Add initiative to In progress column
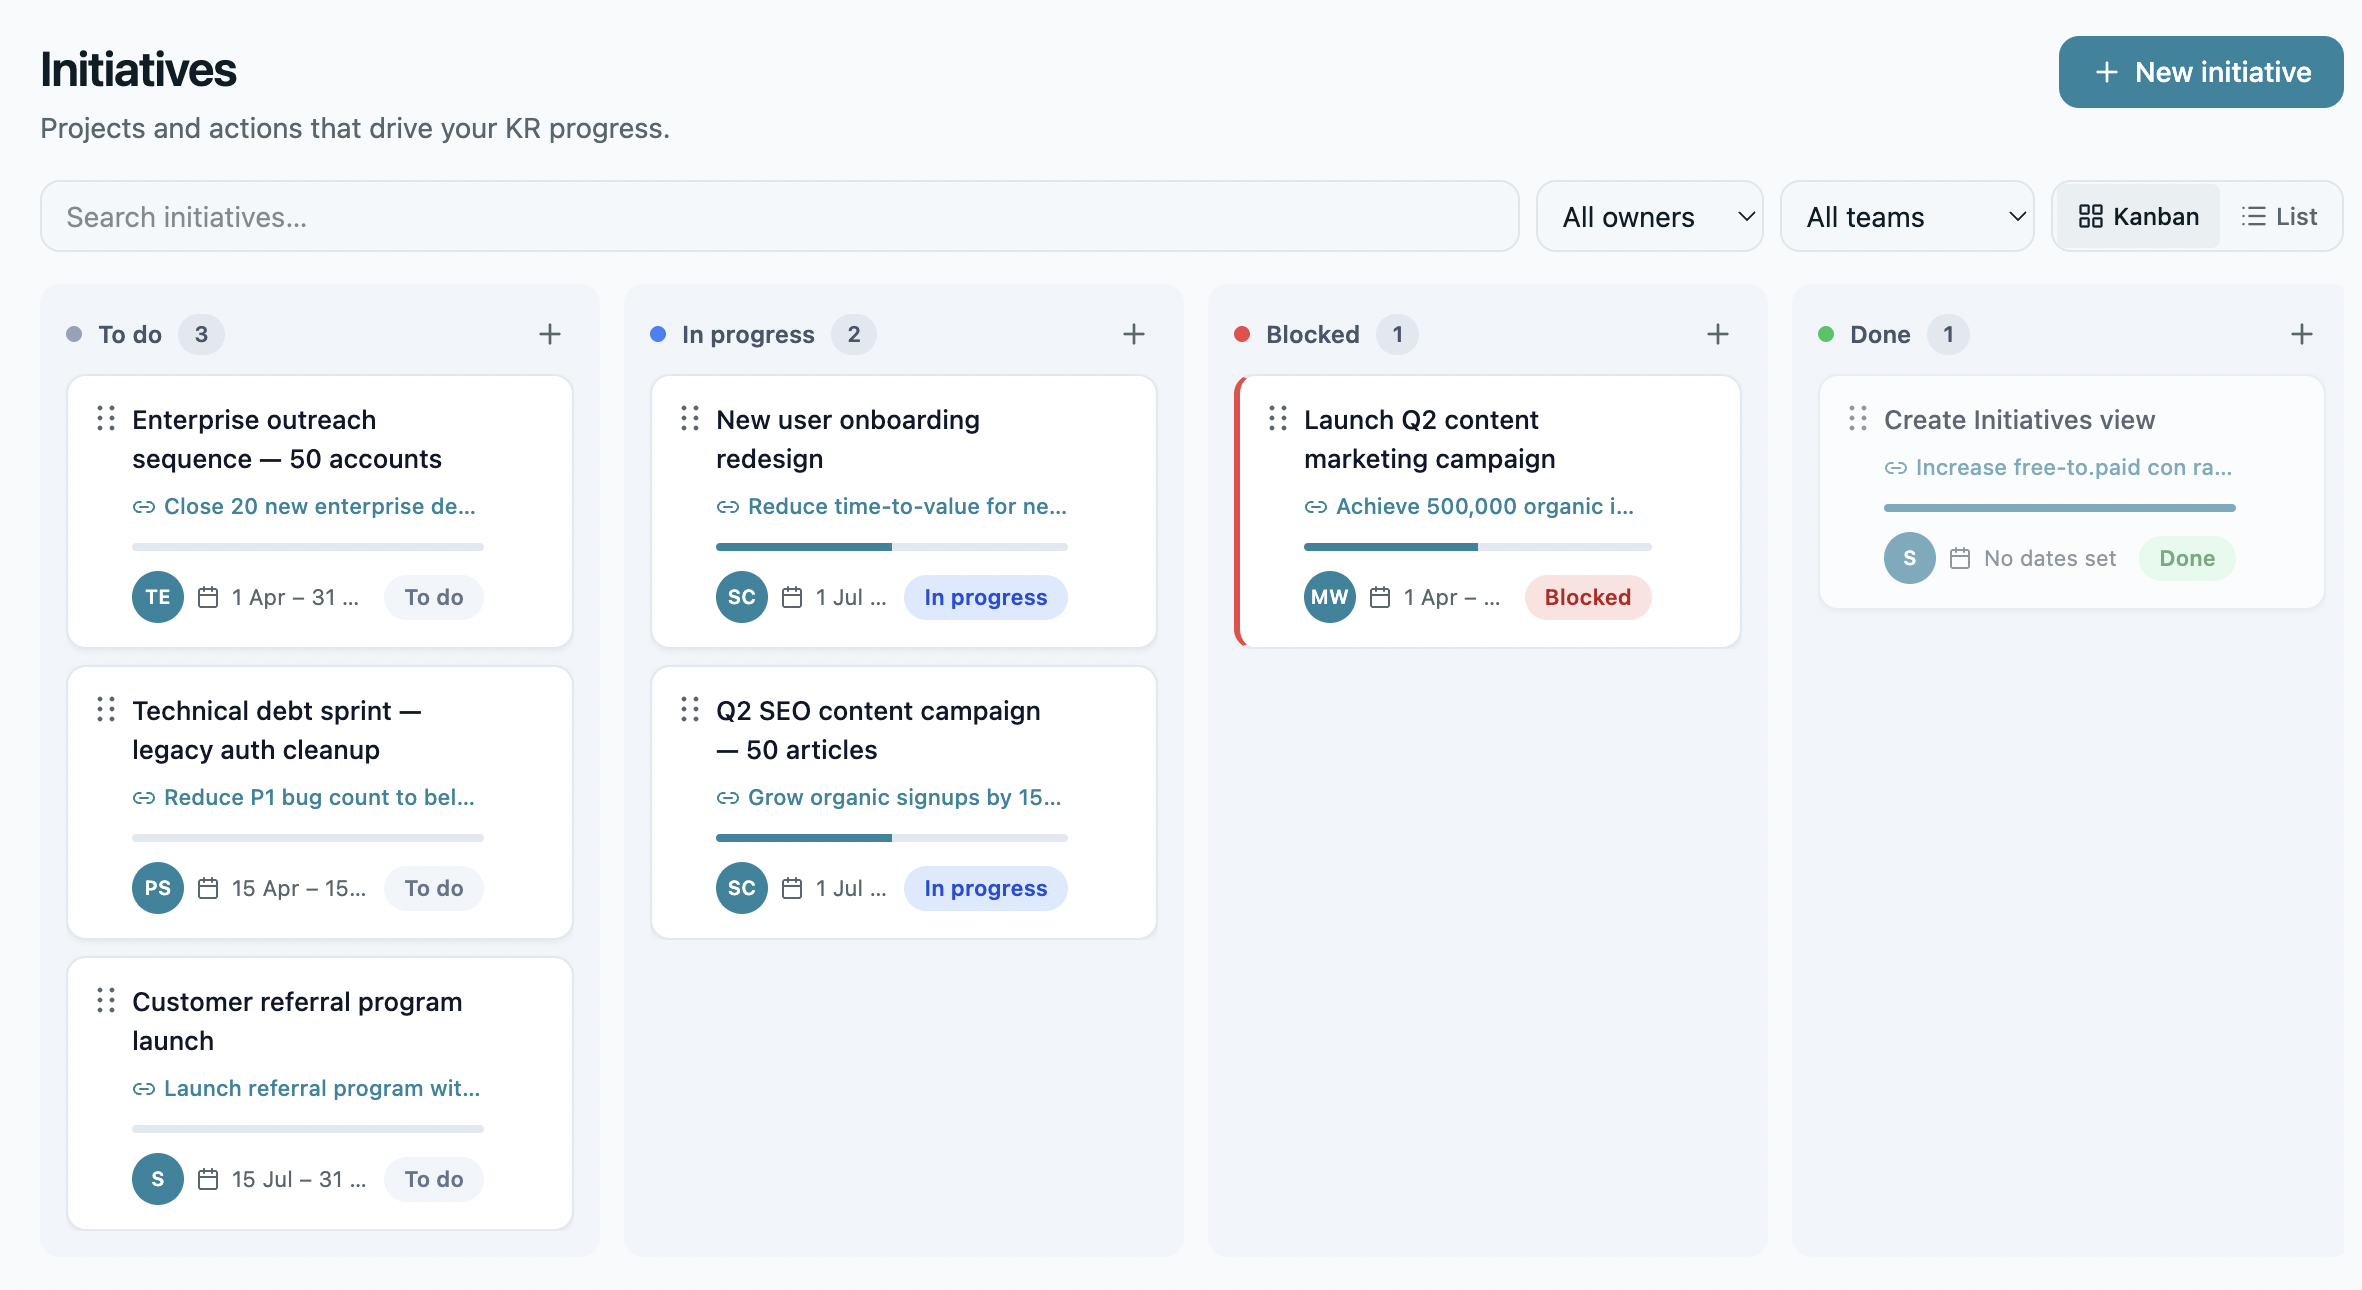 [x=1134, y=334]
